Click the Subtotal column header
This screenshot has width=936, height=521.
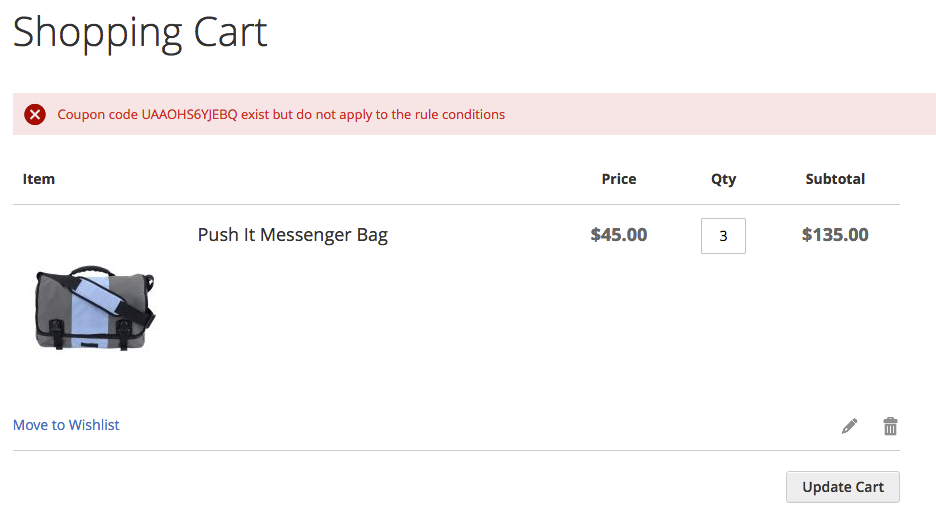(835, 179)
